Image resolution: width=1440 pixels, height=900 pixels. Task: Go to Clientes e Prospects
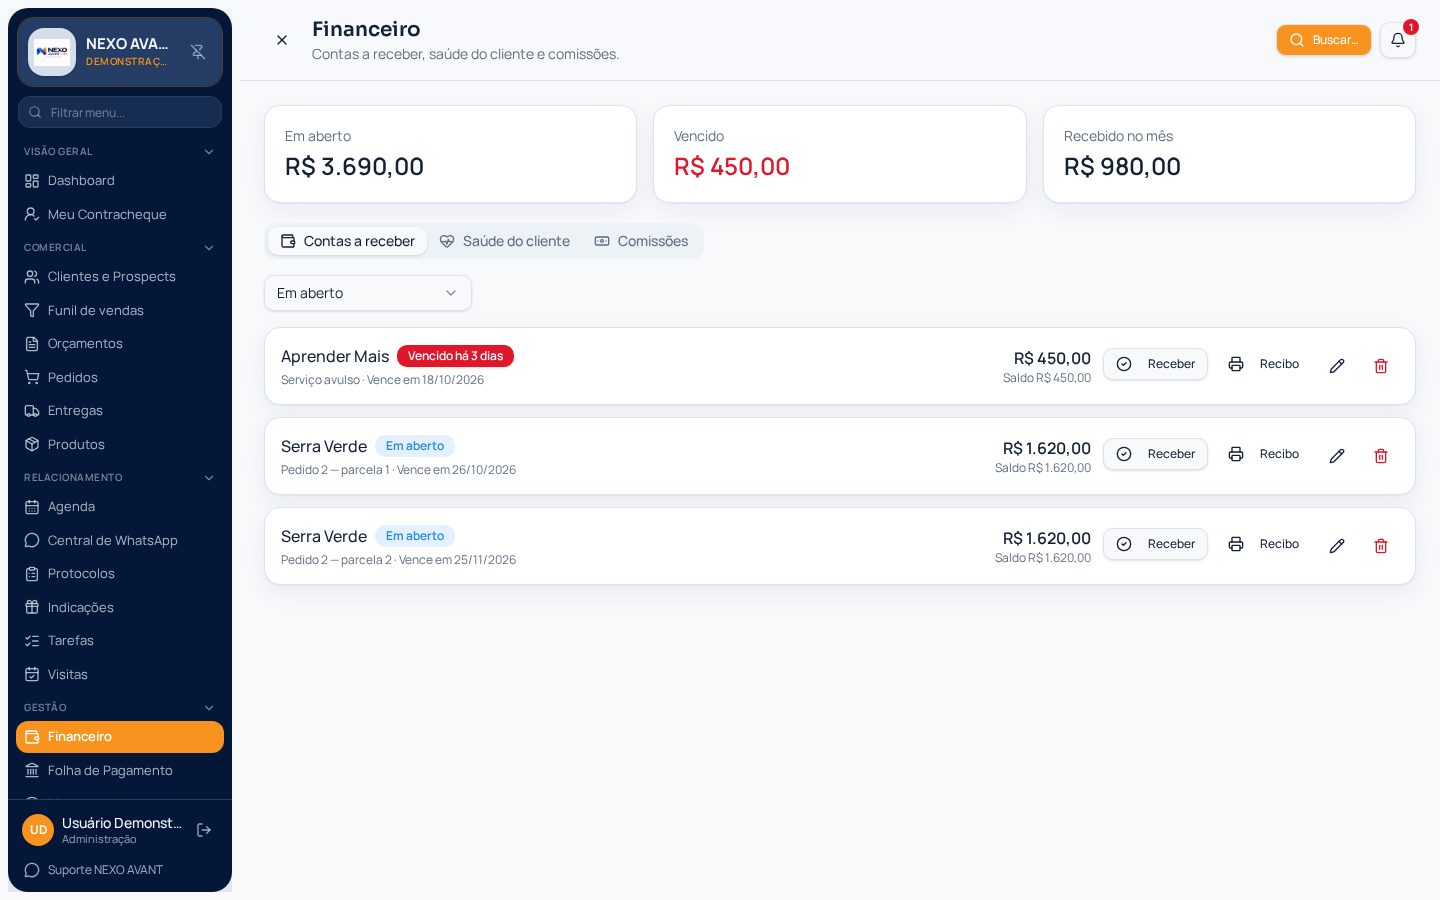[x=120, y=277]
